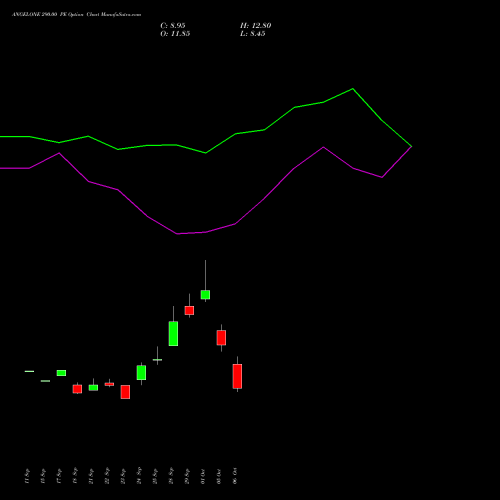The width and height of the screenshot is (500, 500).
Task: Select the 06 Oct date label
Action: (235, 476)
